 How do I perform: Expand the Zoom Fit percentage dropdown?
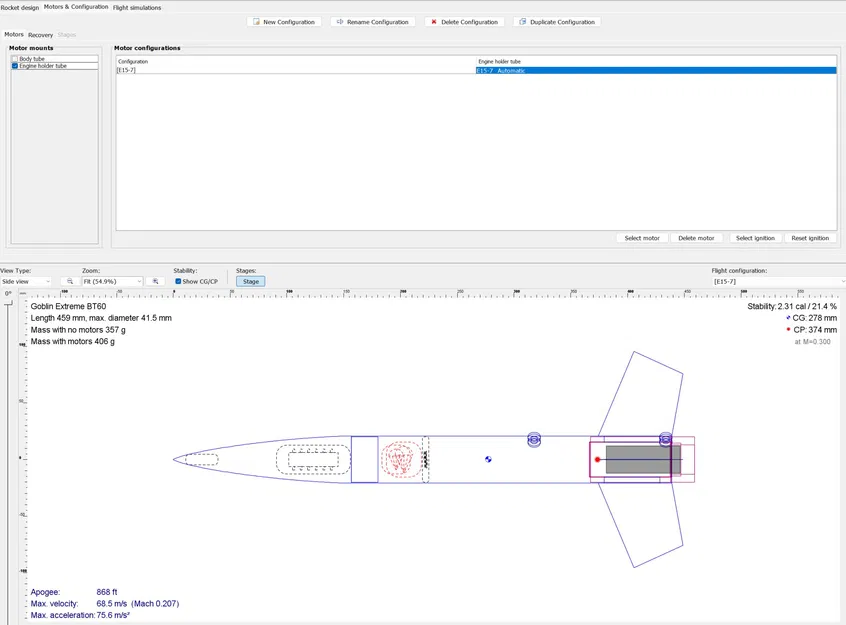click(112, 281)
